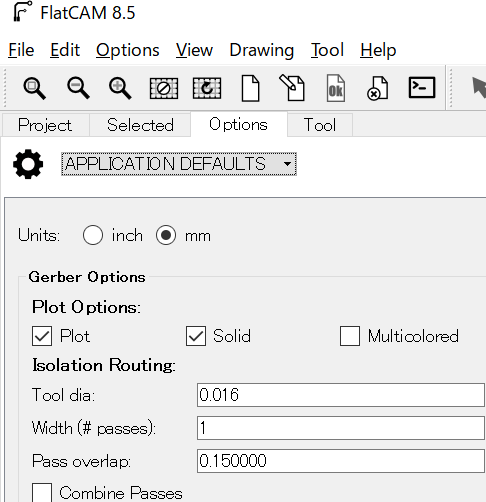Open the Drawing menu
The image size is (486, 502).
point(262,50)
